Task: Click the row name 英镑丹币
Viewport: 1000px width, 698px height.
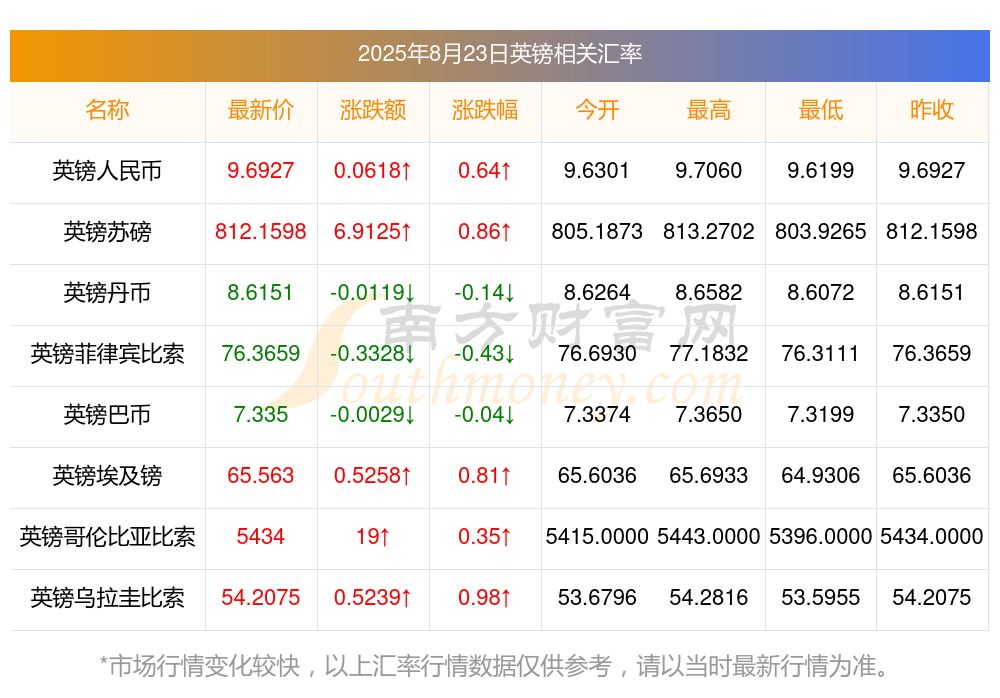Action: pos(107,293)
